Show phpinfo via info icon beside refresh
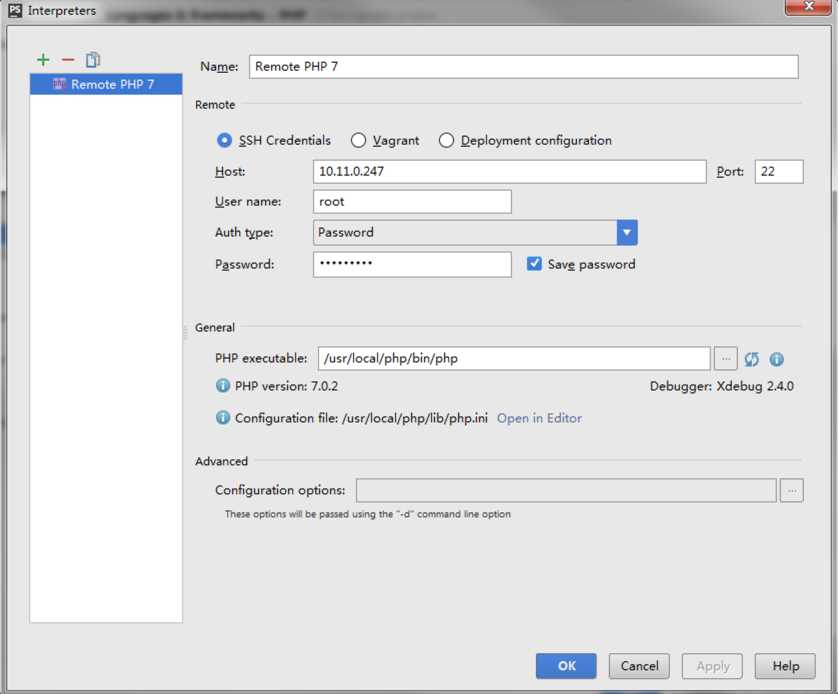The width and height of the screenshot is (838, 694). tap(777, 359)
